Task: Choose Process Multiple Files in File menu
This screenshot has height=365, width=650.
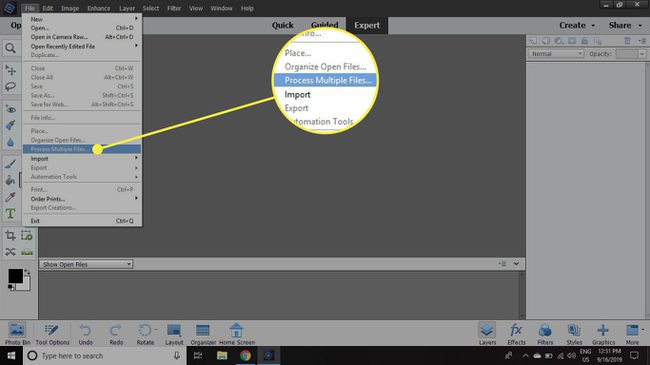Action: [x=82, y=149]
